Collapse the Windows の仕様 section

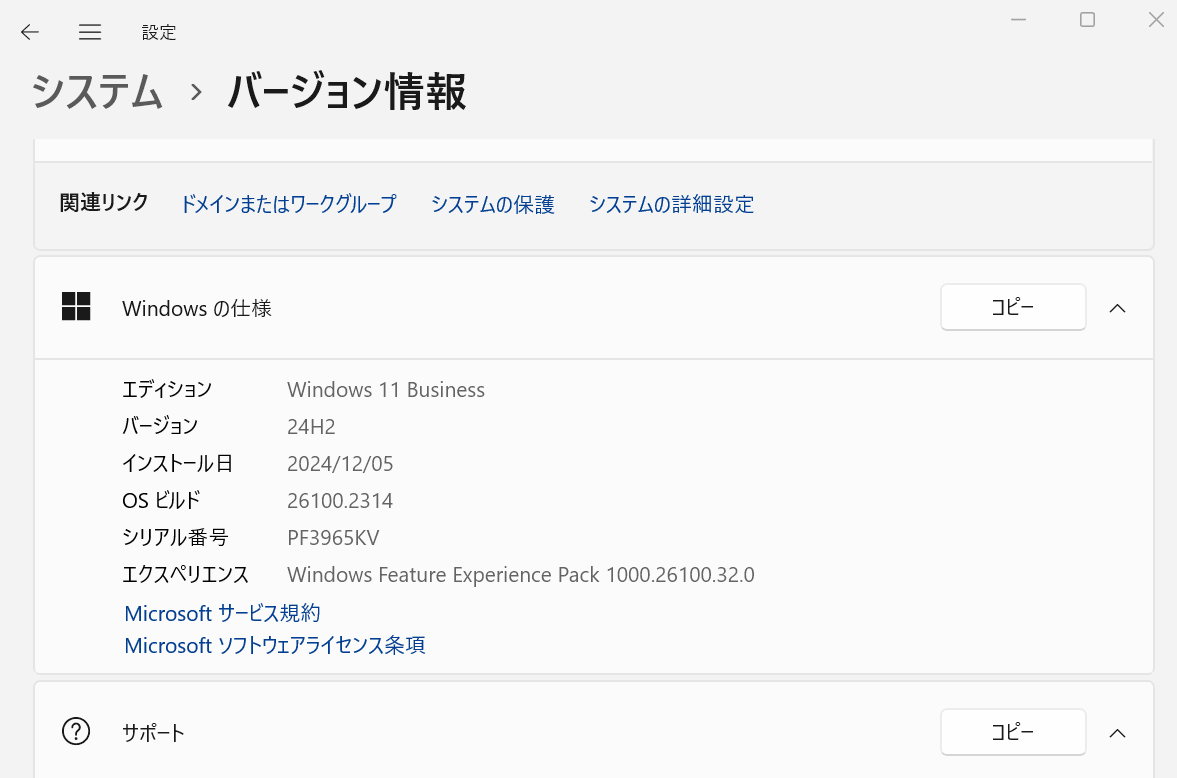pos(1118,308)
